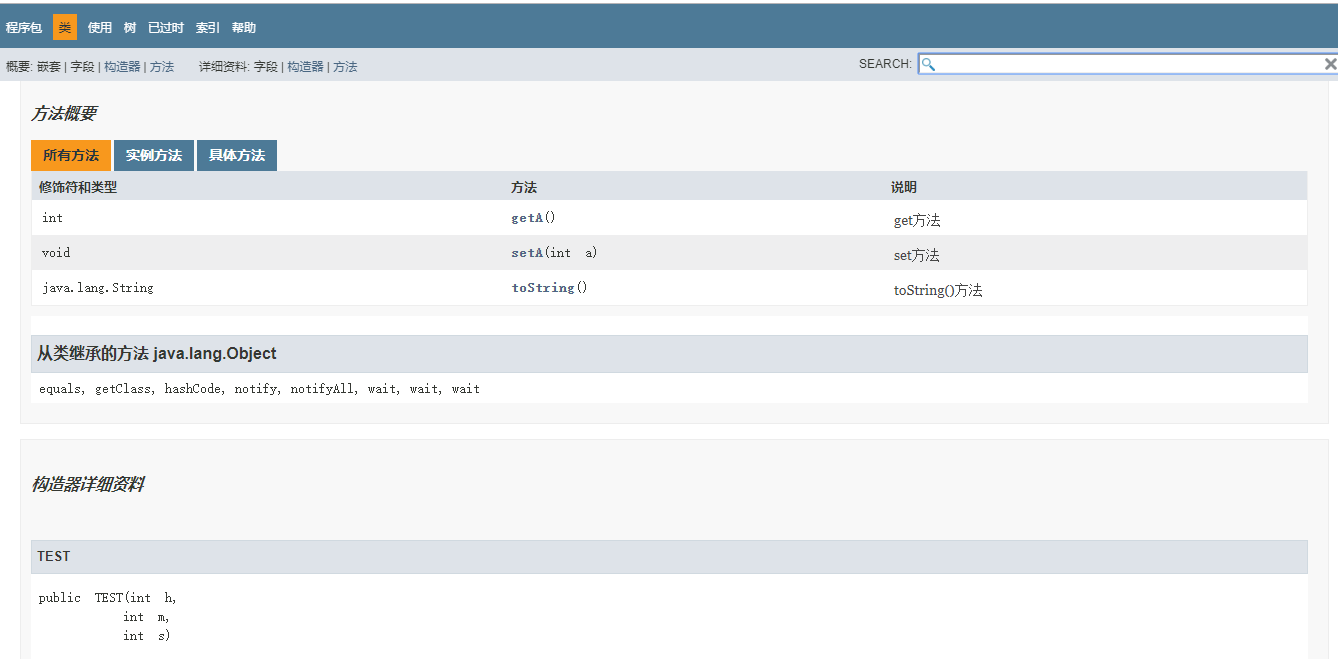Screen dimensions: 1338x659
Task: Switch to the 具体方法 tab
Action: [x=237, y=155]
